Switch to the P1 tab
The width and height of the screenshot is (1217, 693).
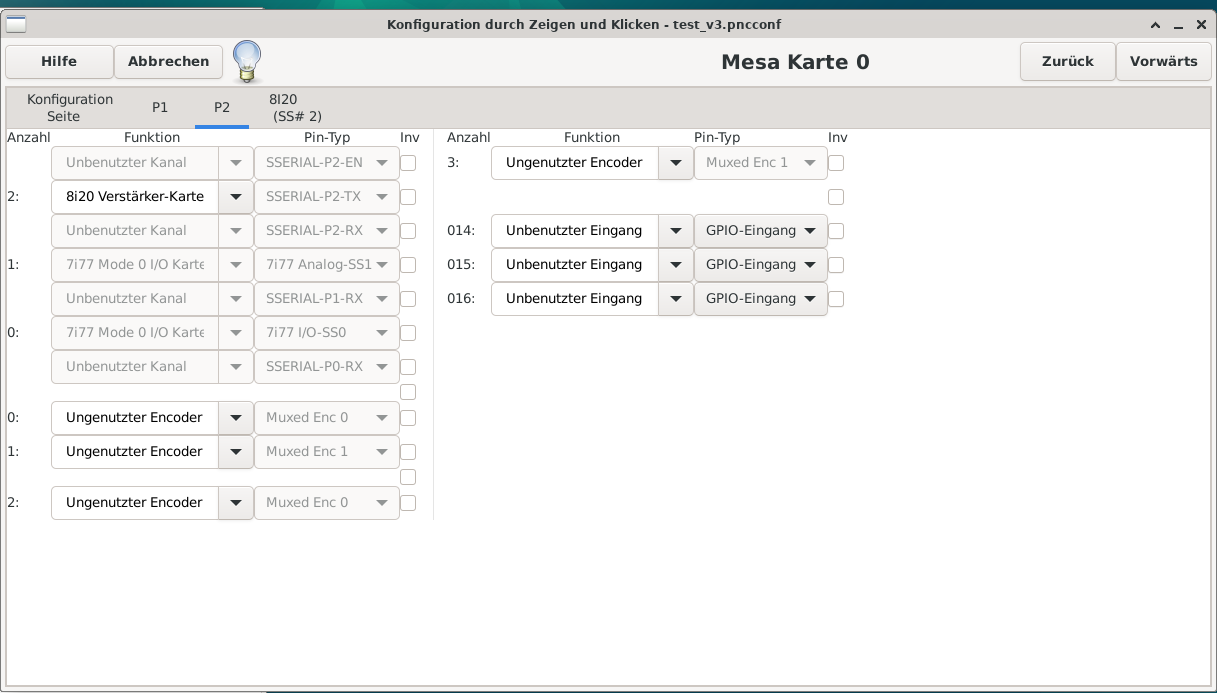(x=160, y=108)
